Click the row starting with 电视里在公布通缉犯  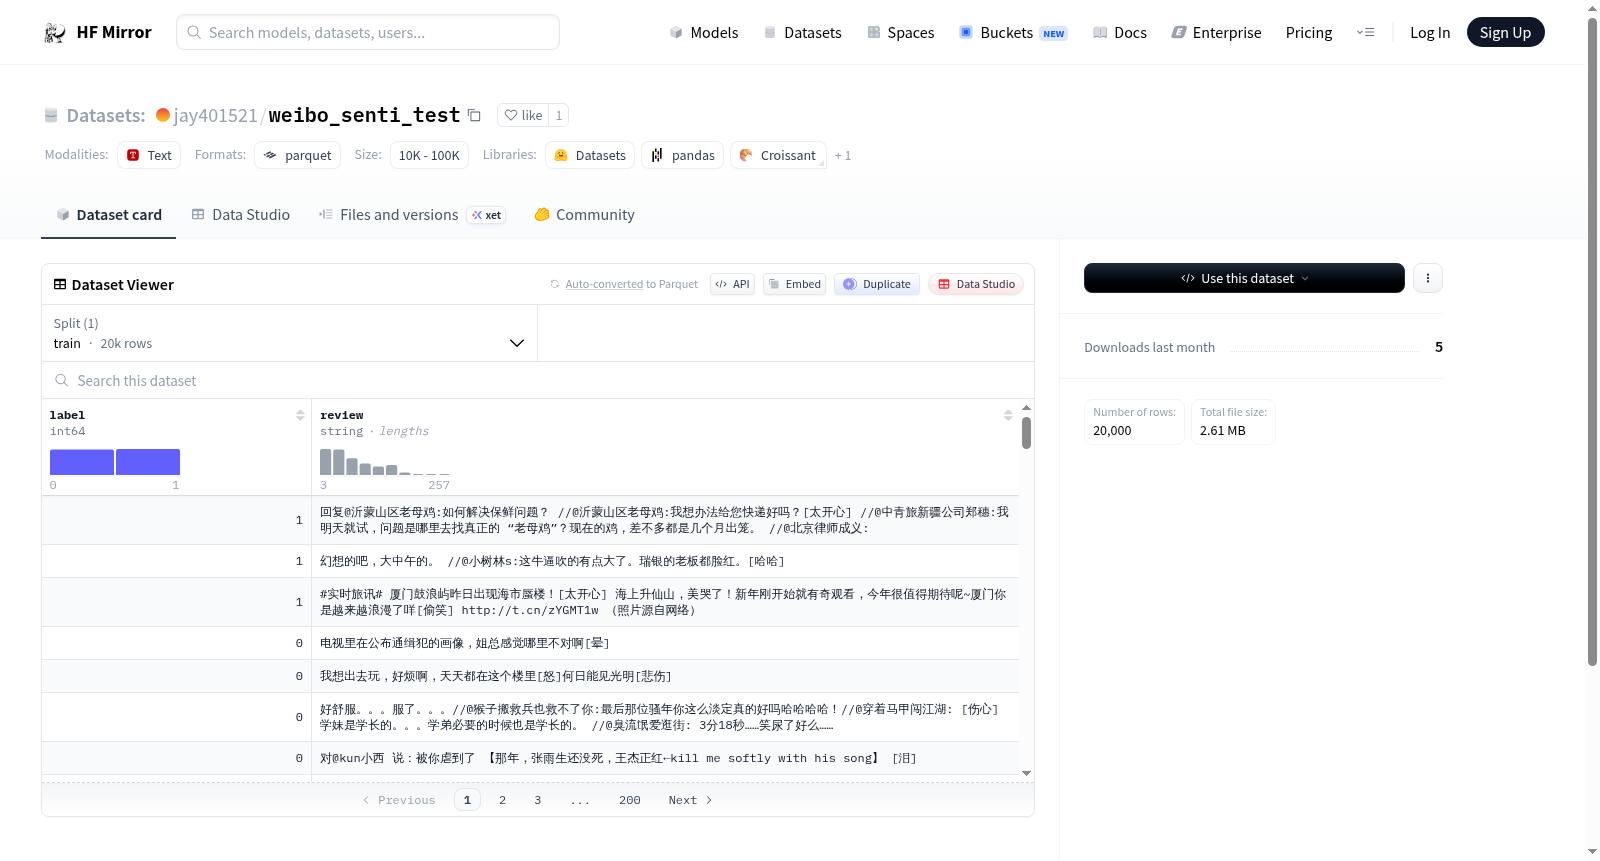530,643
